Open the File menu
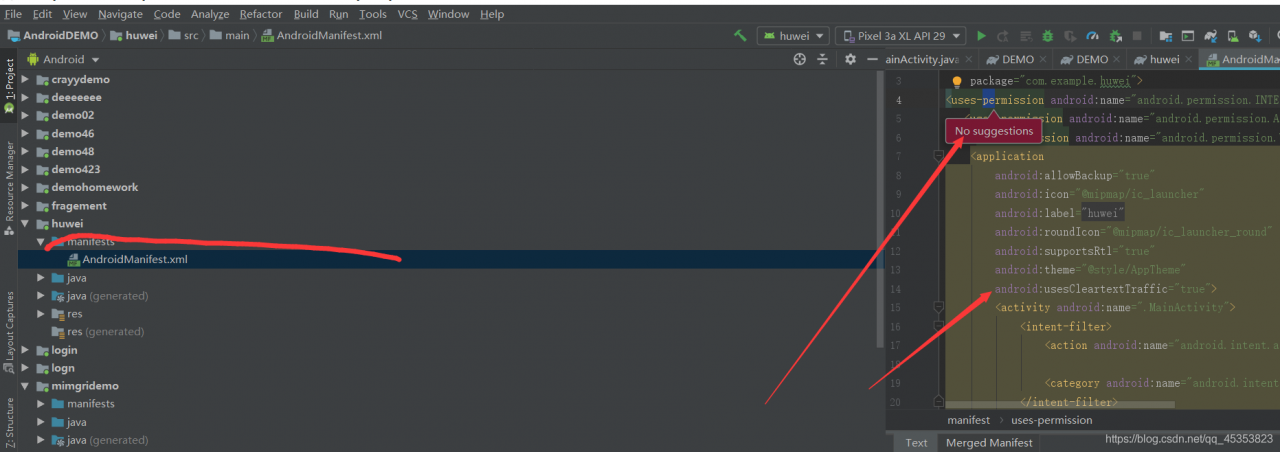This screenshot has height=452, width=1280. tap(13, 14)
